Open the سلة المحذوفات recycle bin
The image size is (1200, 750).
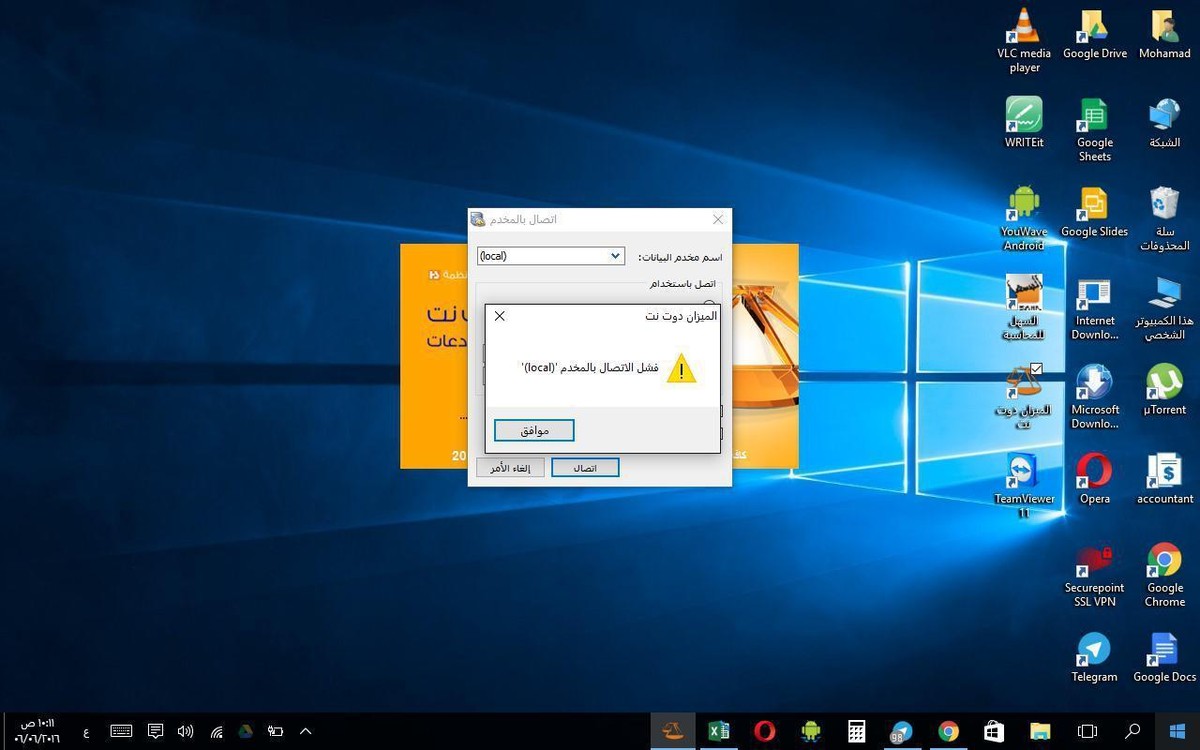point(1164,219)
